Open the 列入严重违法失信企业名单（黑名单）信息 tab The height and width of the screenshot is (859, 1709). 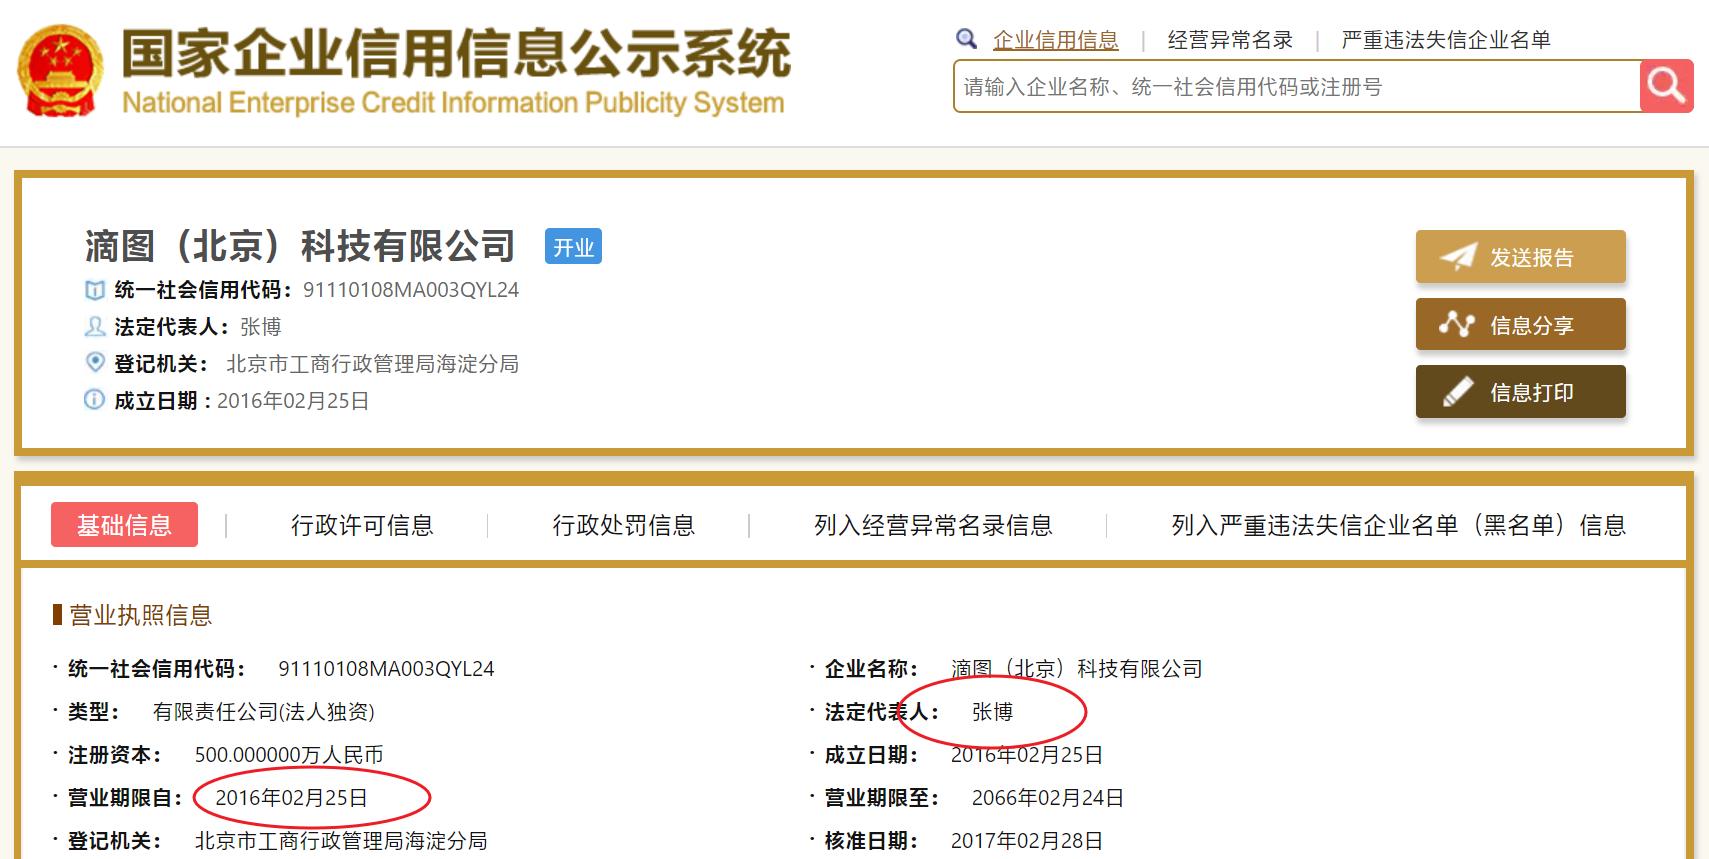tap(1399, 525)
